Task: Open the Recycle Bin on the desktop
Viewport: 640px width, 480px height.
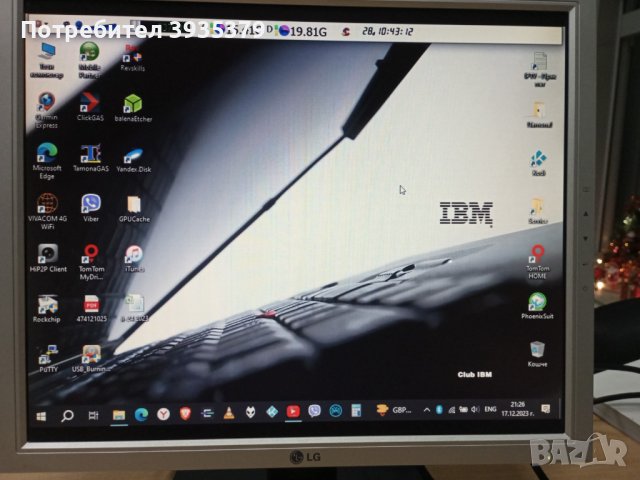Action: (537, 349)
